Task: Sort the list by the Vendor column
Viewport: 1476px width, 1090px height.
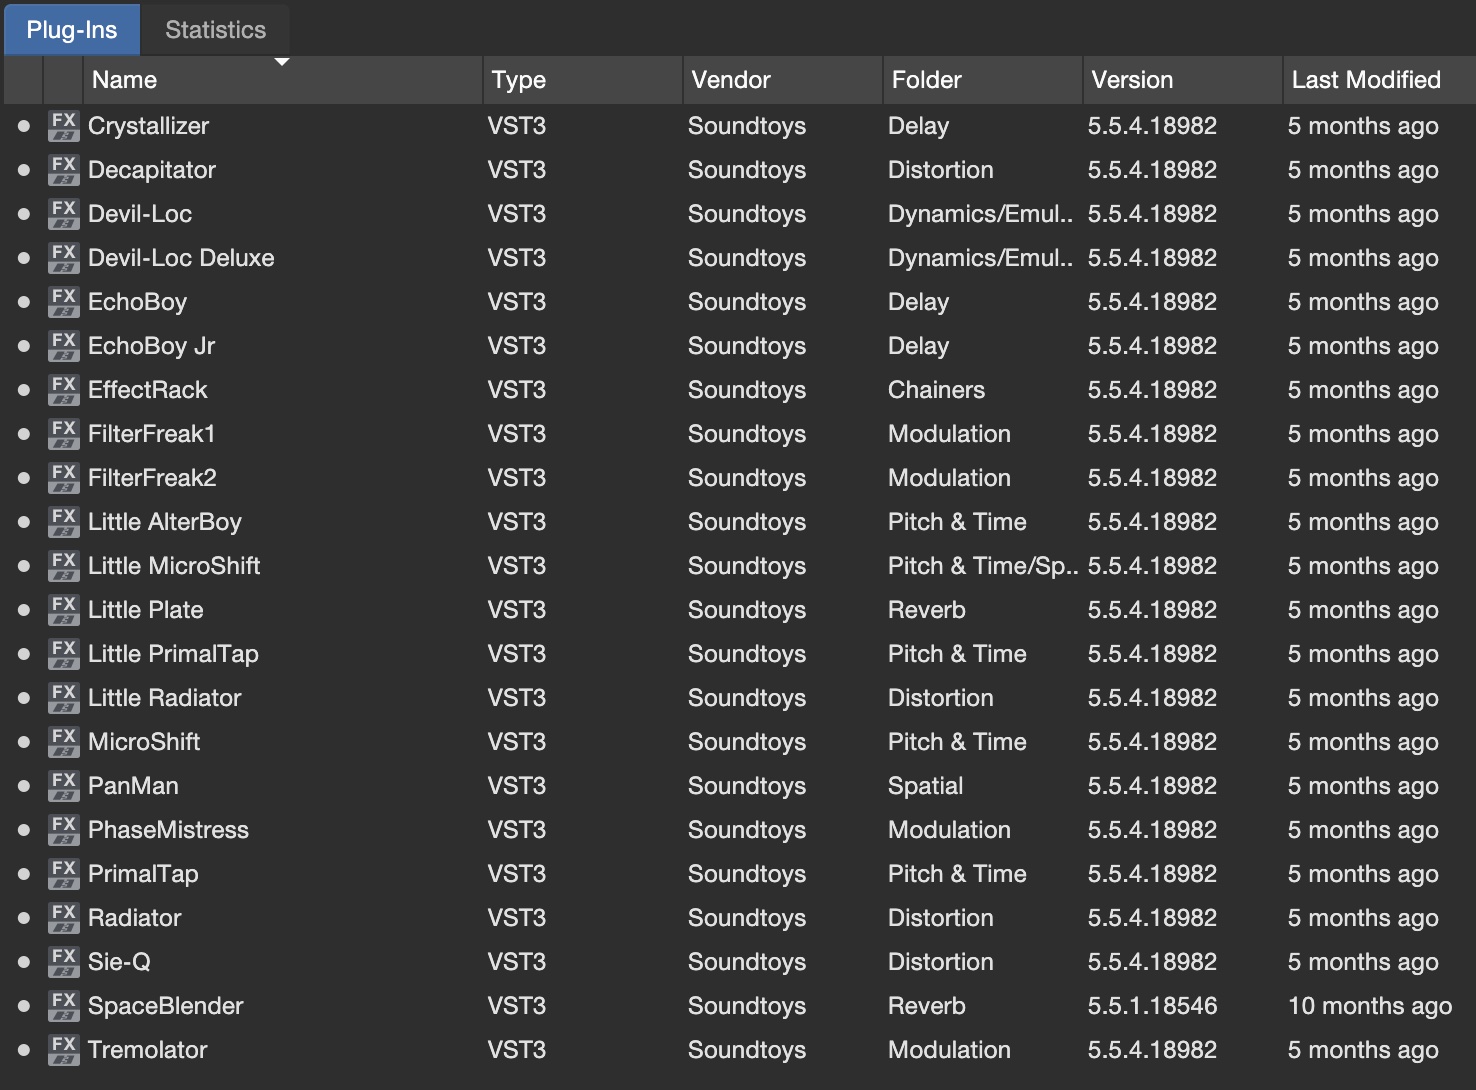Action: [x=731, y=80]
